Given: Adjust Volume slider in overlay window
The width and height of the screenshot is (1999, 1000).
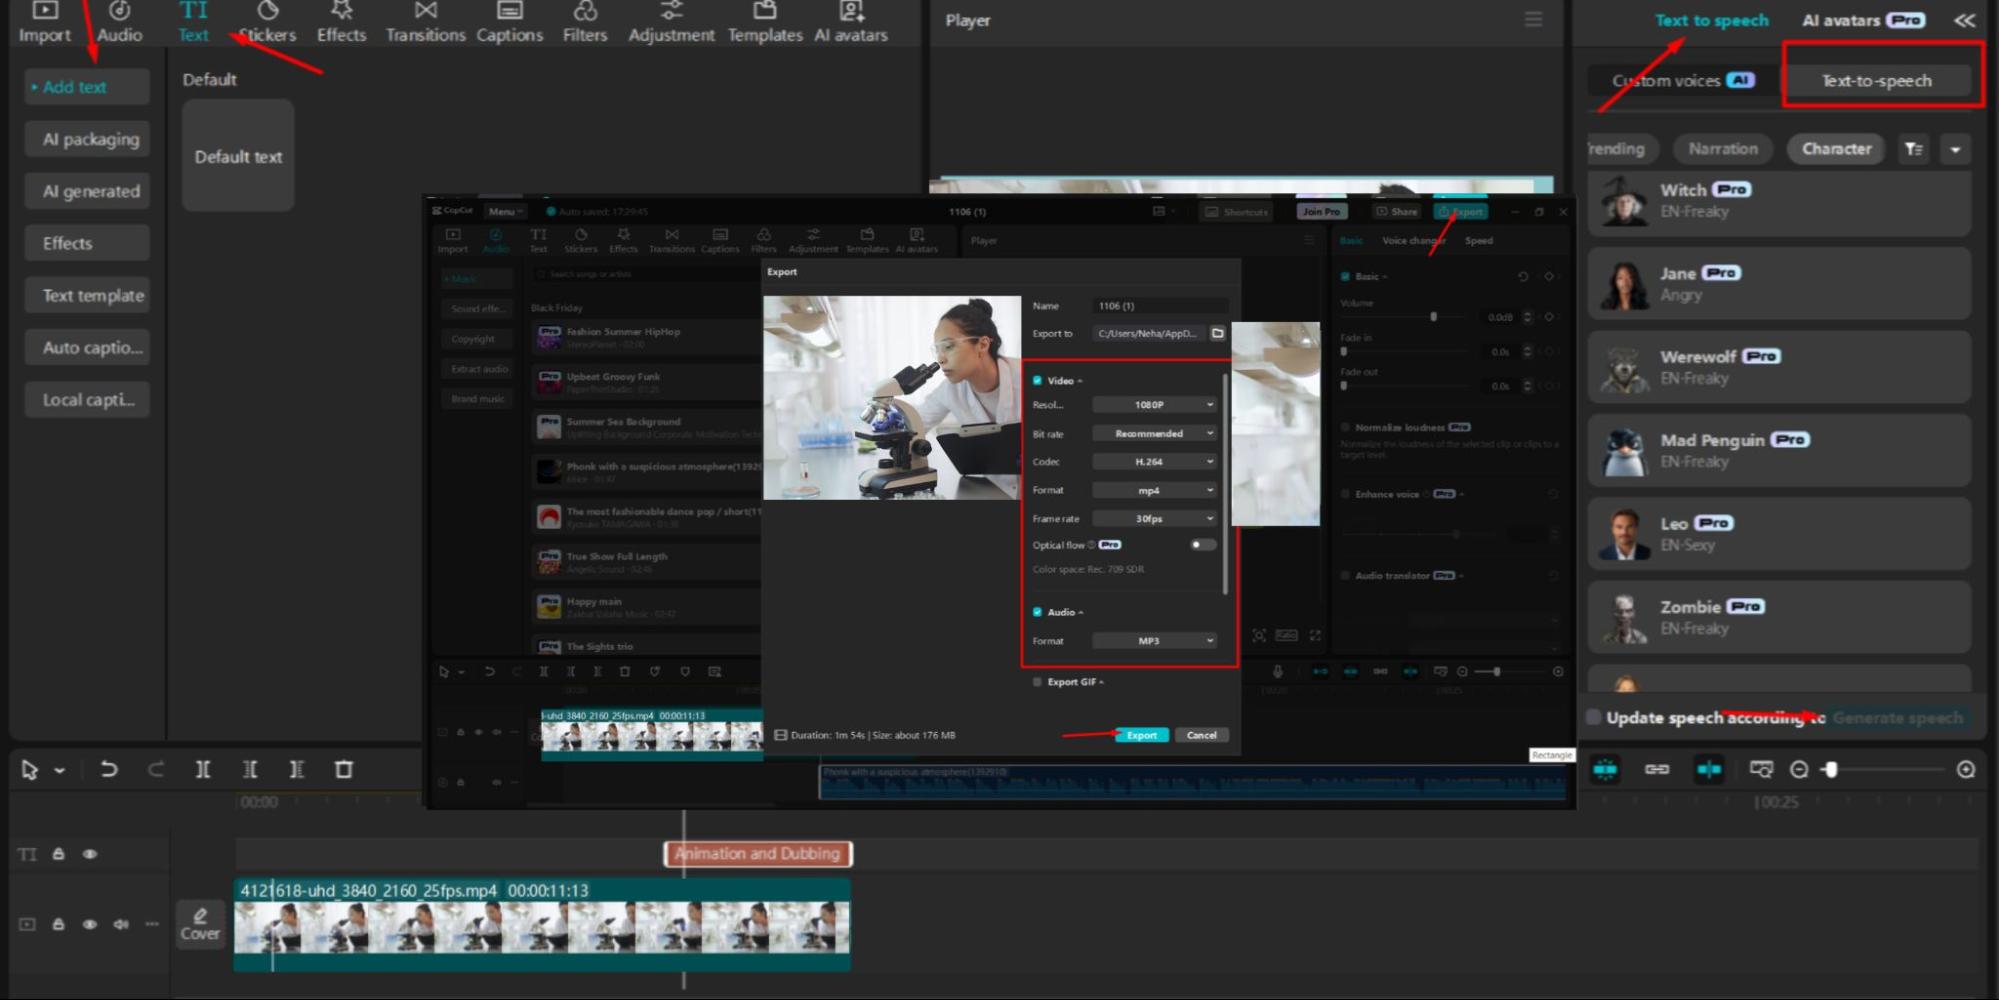Looking at the screenshot, I should pos(1433,316).
